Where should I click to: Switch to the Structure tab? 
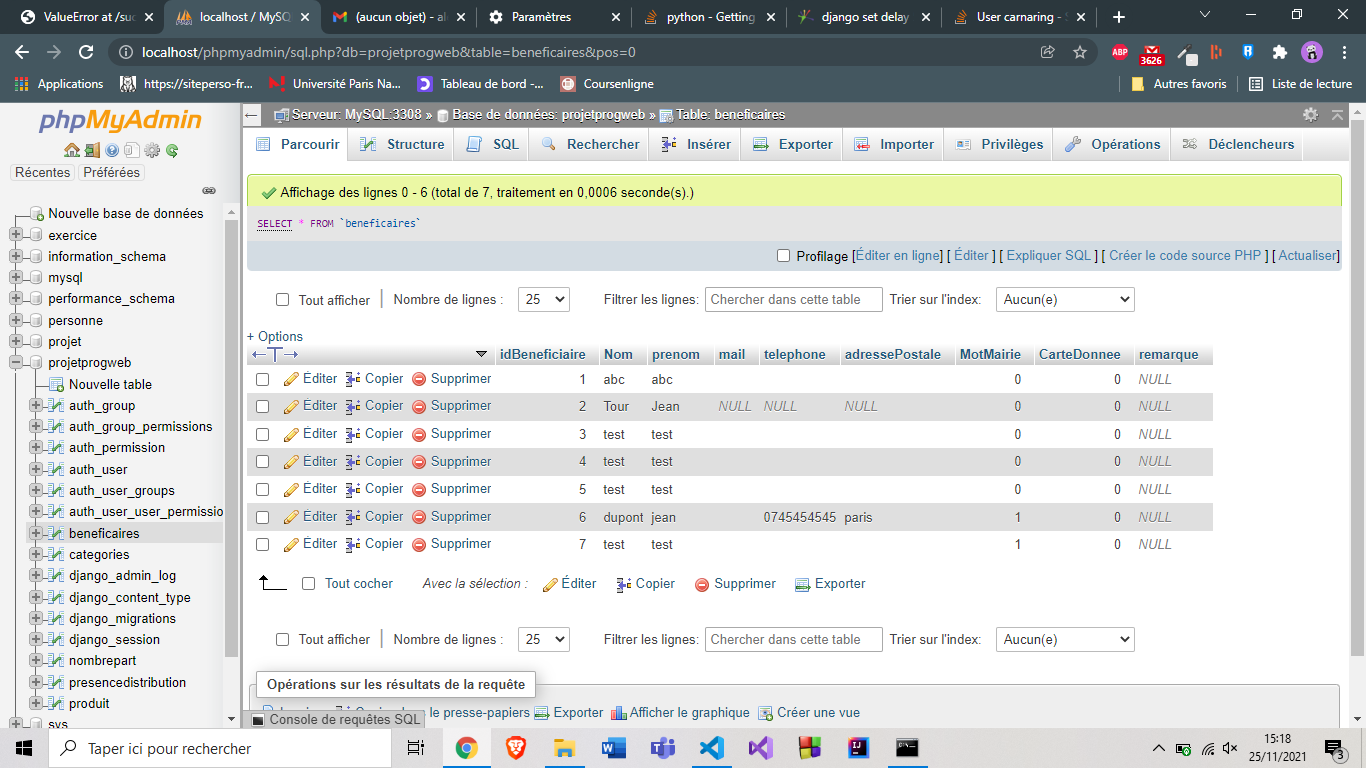[402, 145]
